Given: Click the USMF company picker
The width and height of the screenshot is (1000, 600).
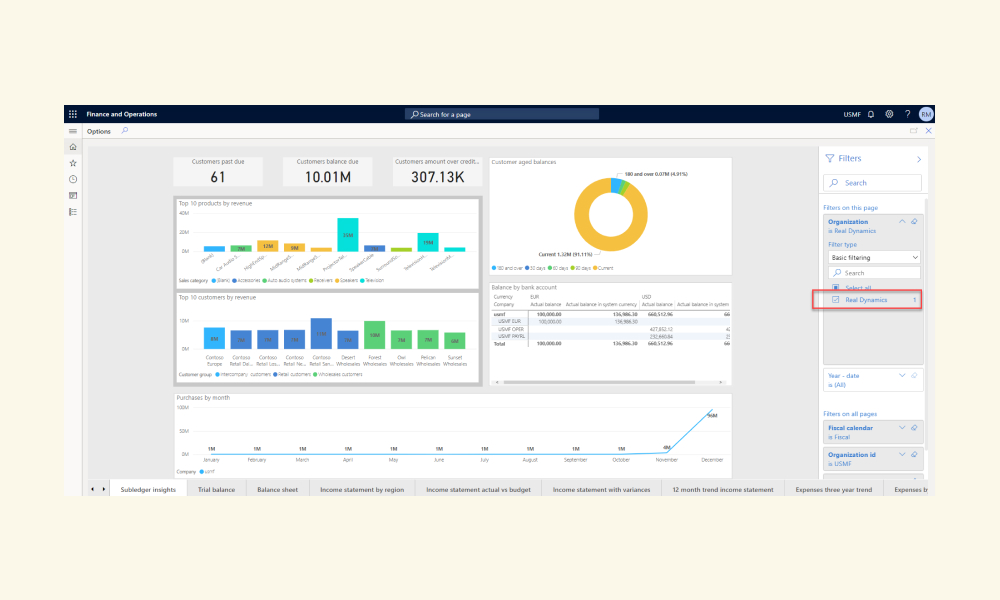Looking at the screenshot, I should click(x=852, y=115).
